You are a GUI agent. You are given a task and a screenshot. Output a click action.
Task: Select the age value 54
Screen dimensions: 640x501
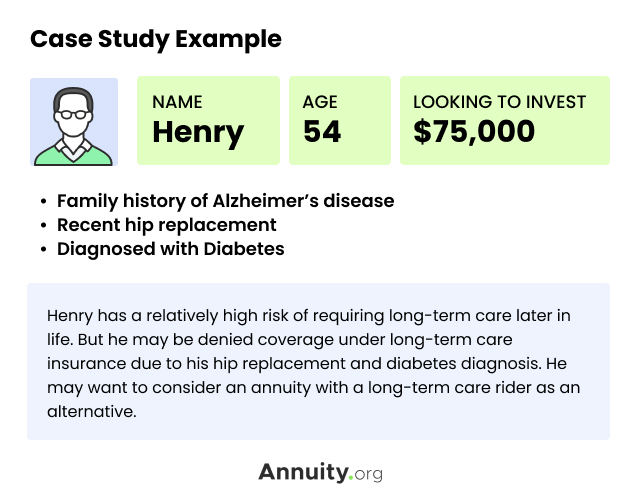tap(323, 132)
